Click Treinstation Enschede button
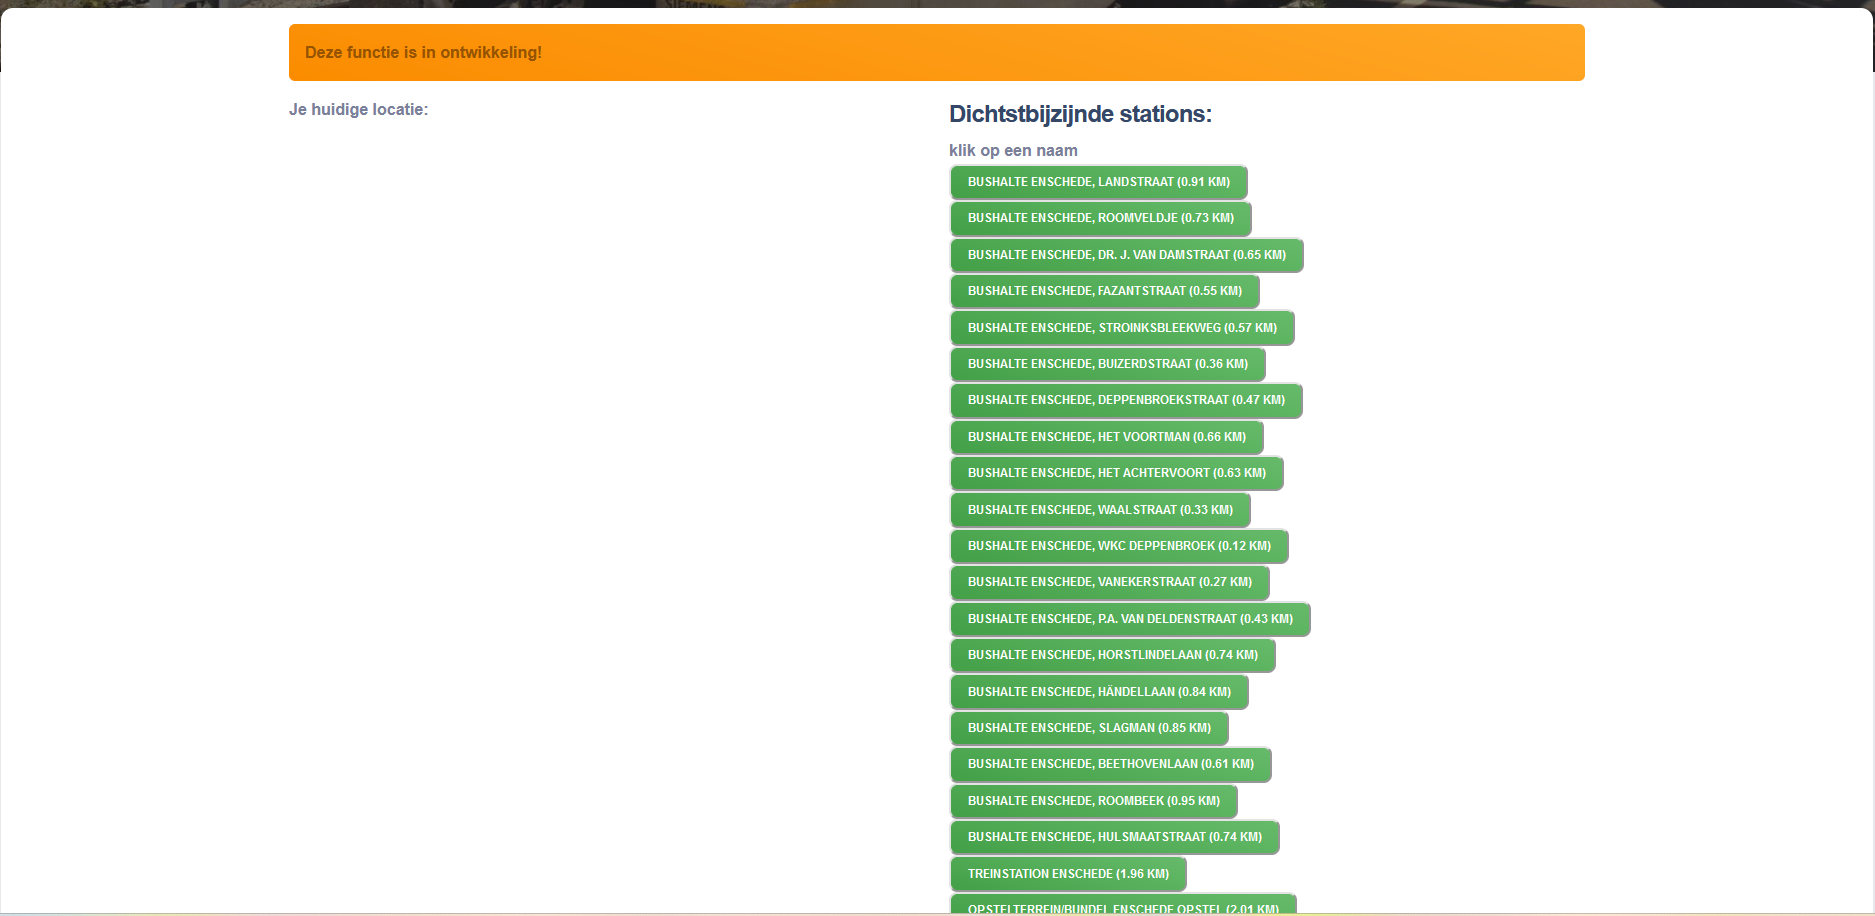The height and width of the screenshot is (916, 1875). (x=1068, y=874)
